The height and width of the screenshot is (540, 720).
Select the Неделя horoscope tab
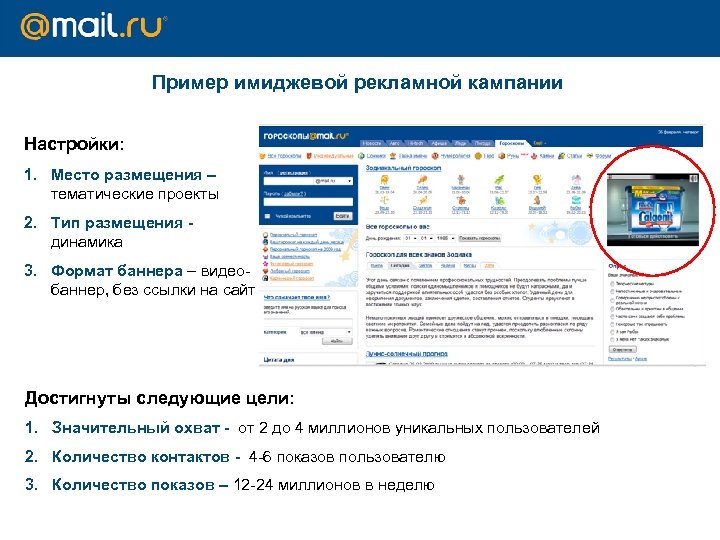(448, 266)
